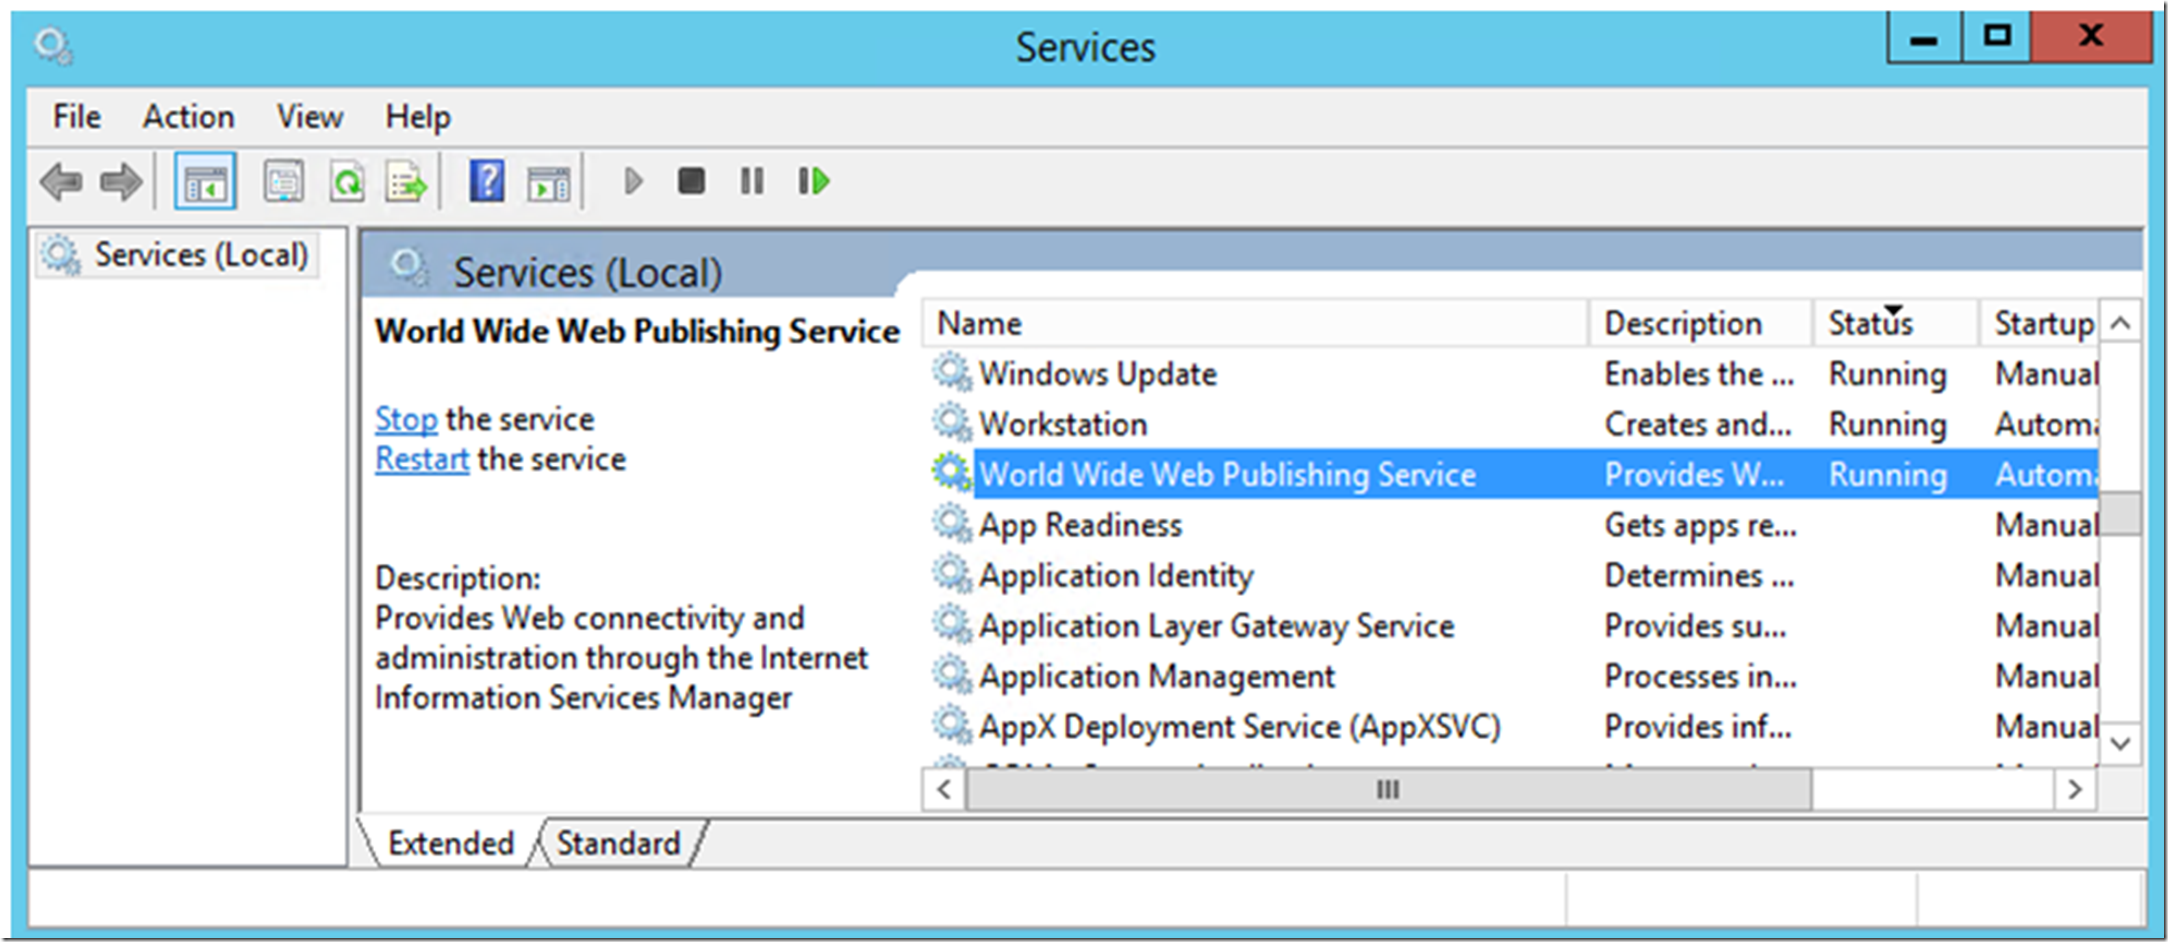This screenshot has height=942, width=2168.
Task: Switch to the Extended tab
Action: pyautogui.click(x=451, y=843)
